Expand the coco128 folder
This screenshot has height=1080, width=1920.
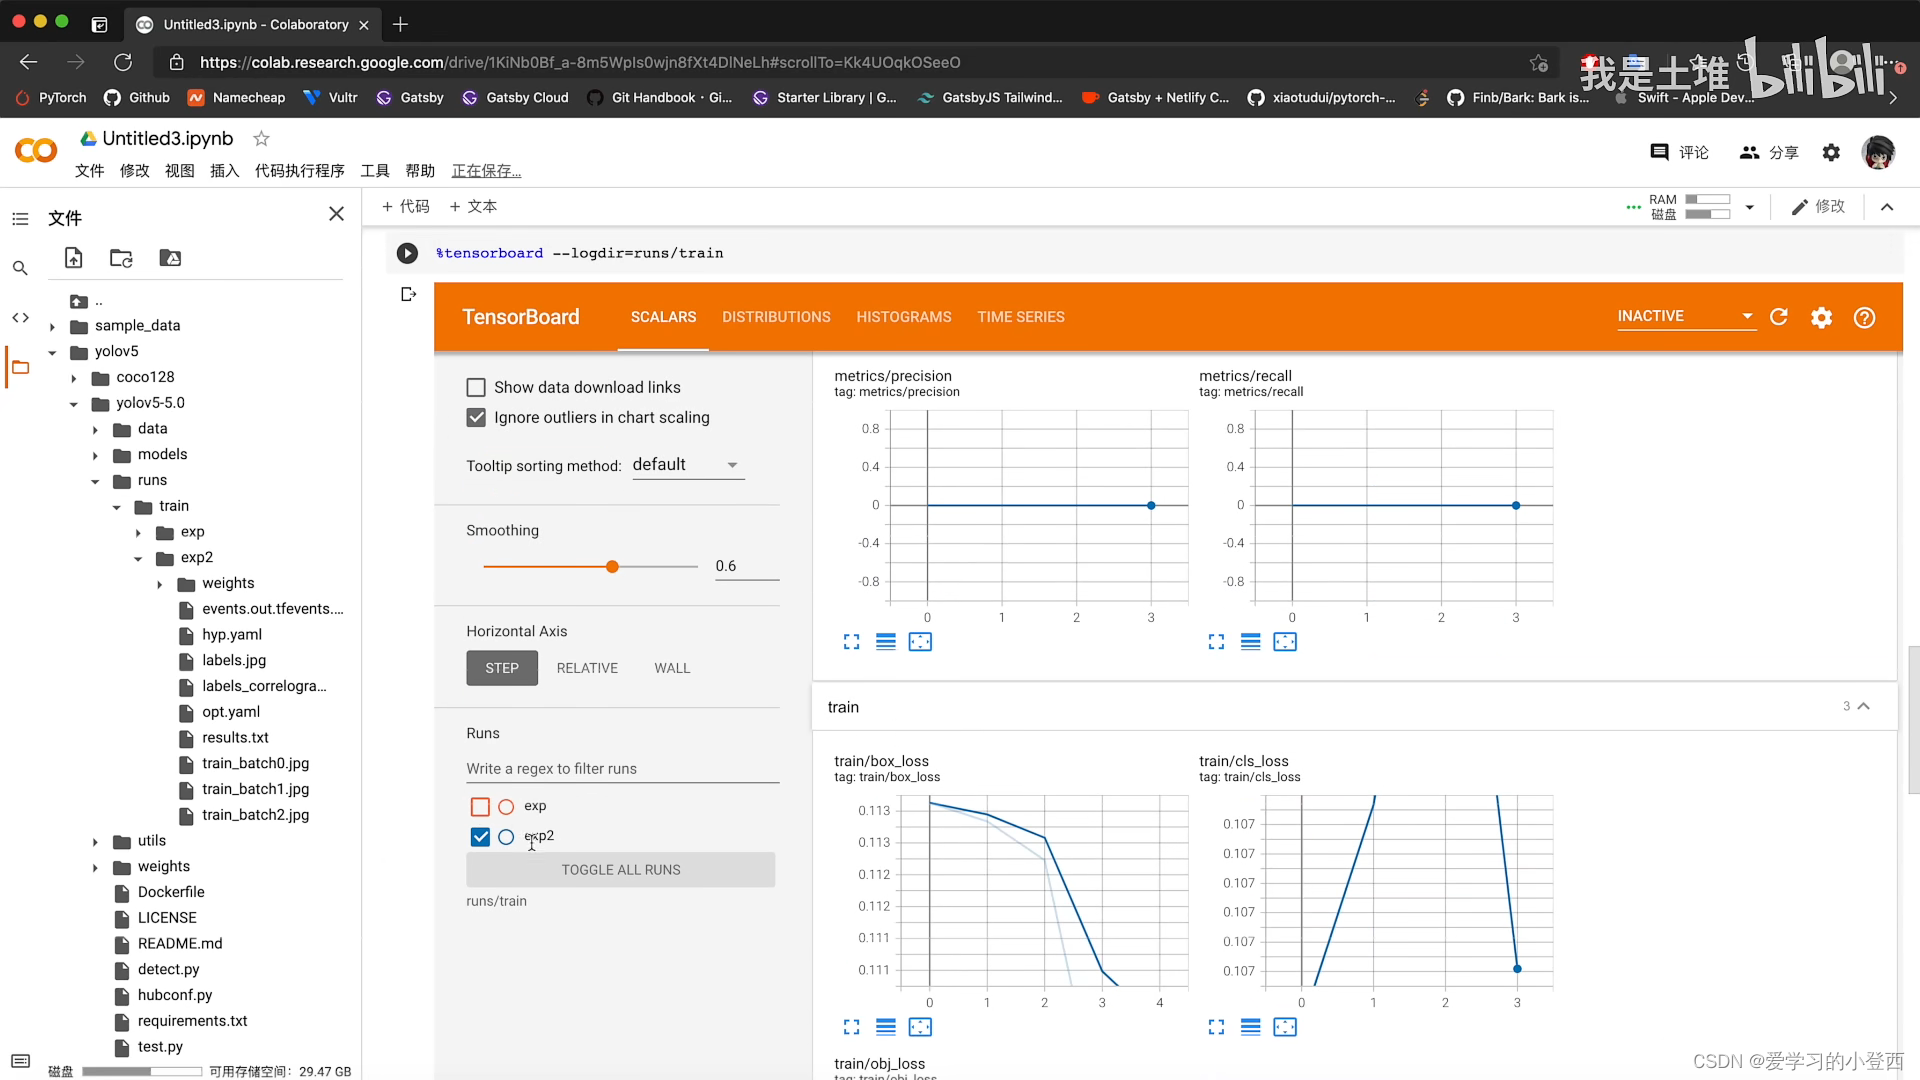73,378
